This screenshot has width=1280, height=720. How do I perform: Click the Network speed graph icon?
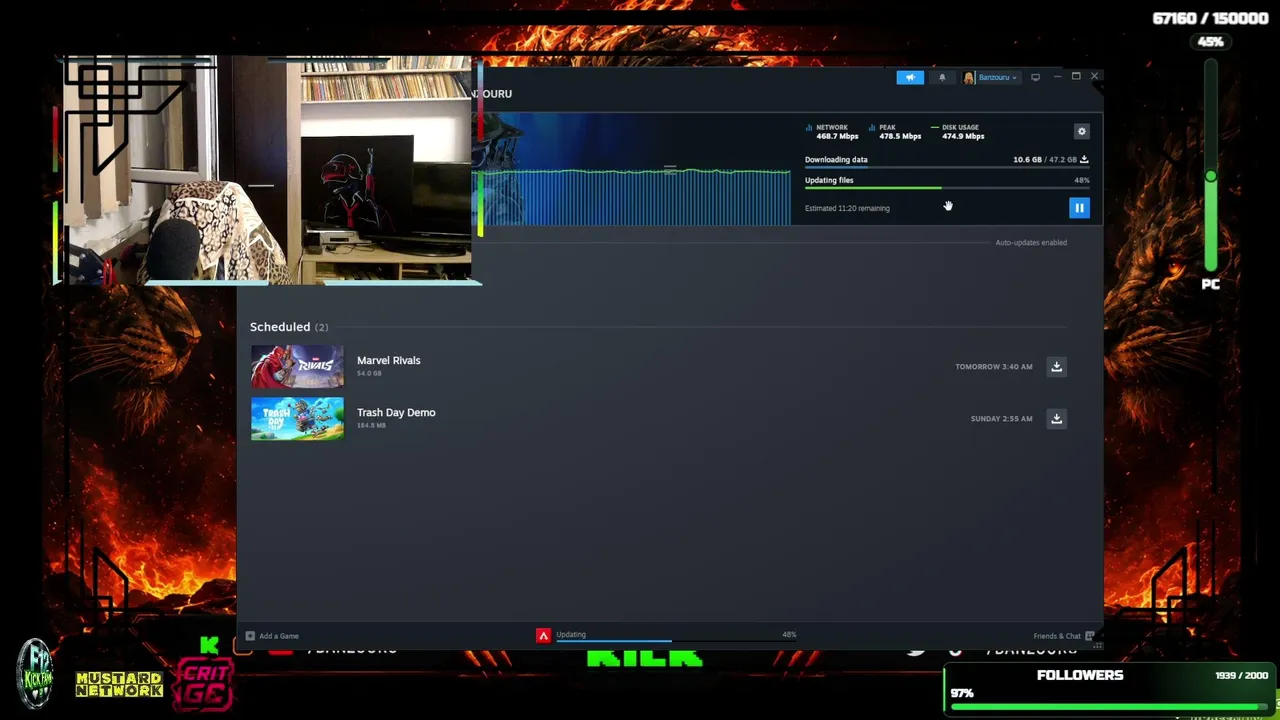(809, 128)
